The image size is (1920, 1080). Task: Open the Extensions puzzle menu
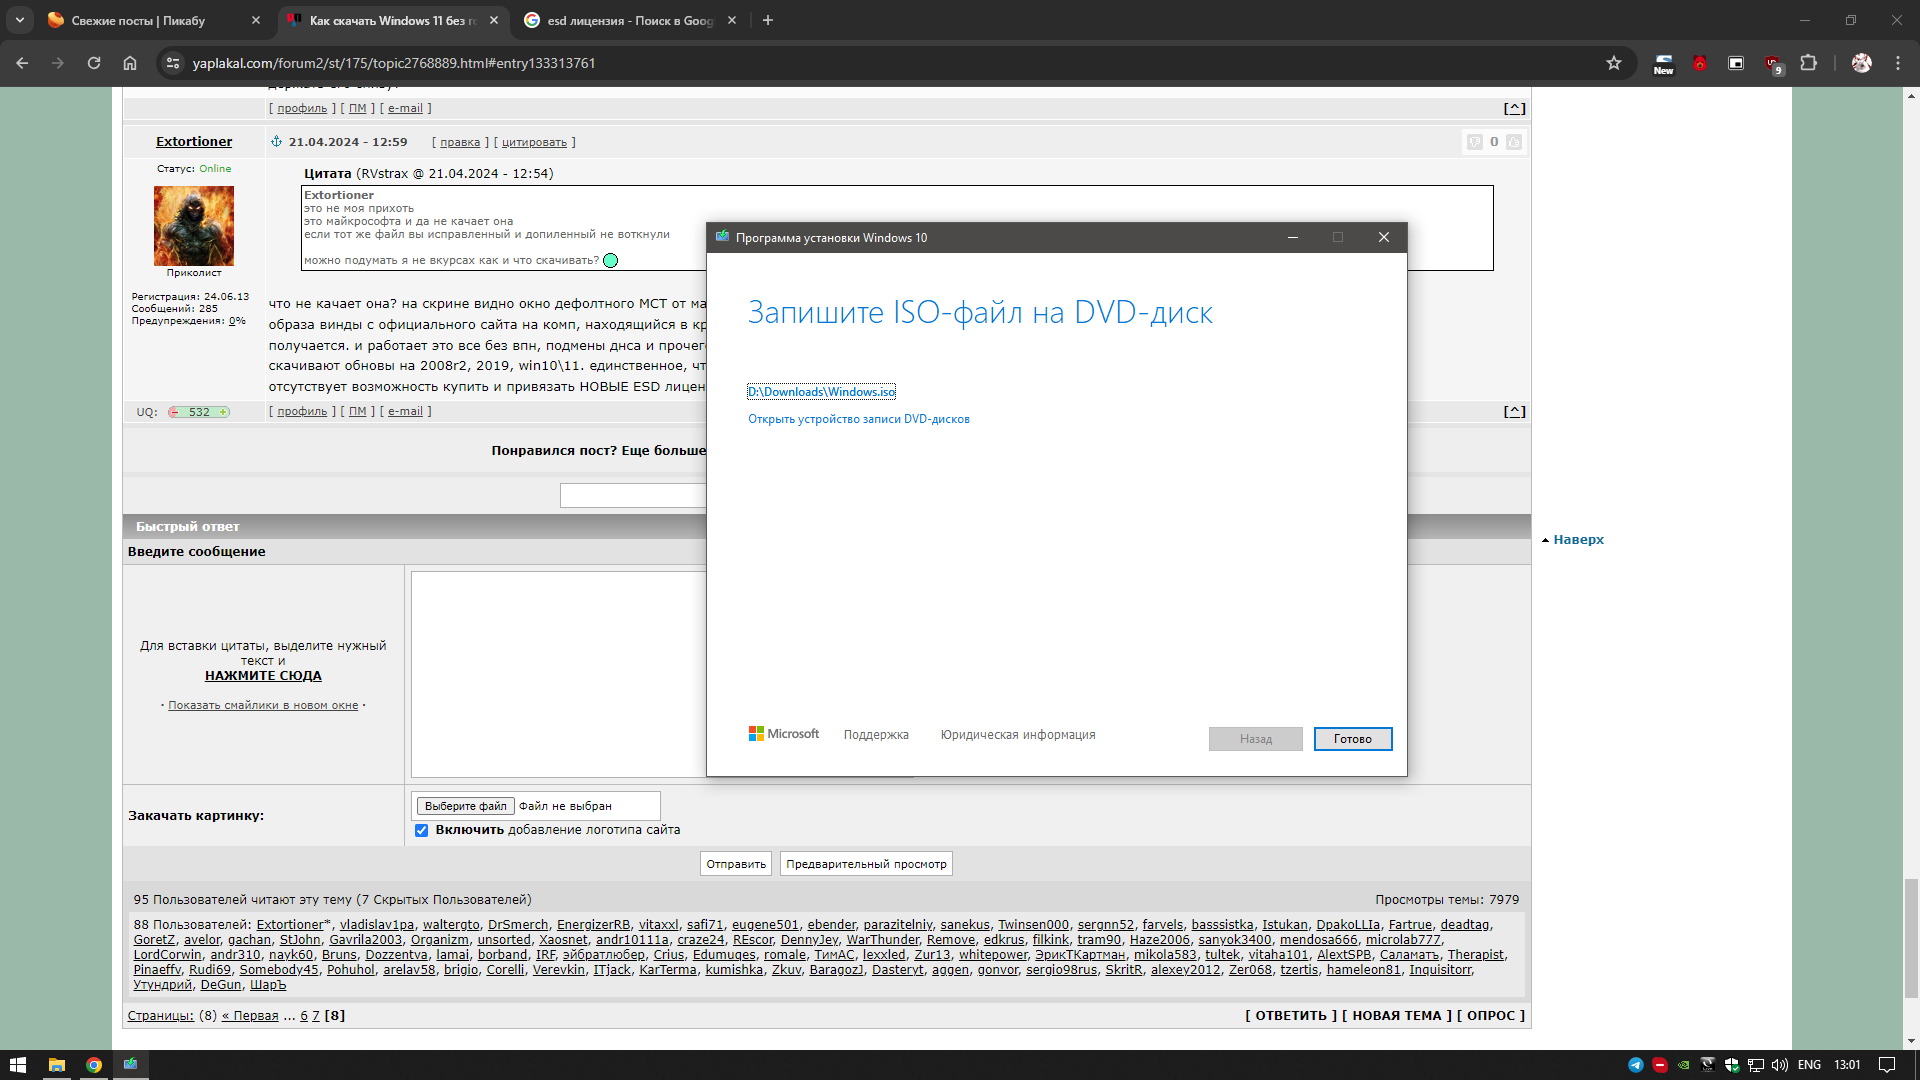pos(1809,63)
